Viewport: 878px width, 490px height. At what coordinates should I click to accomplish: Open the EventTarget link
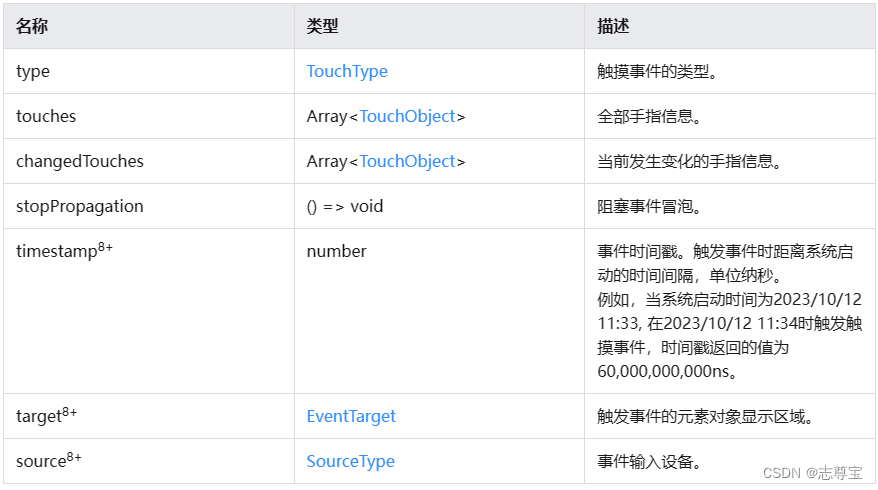pos(351,416)
